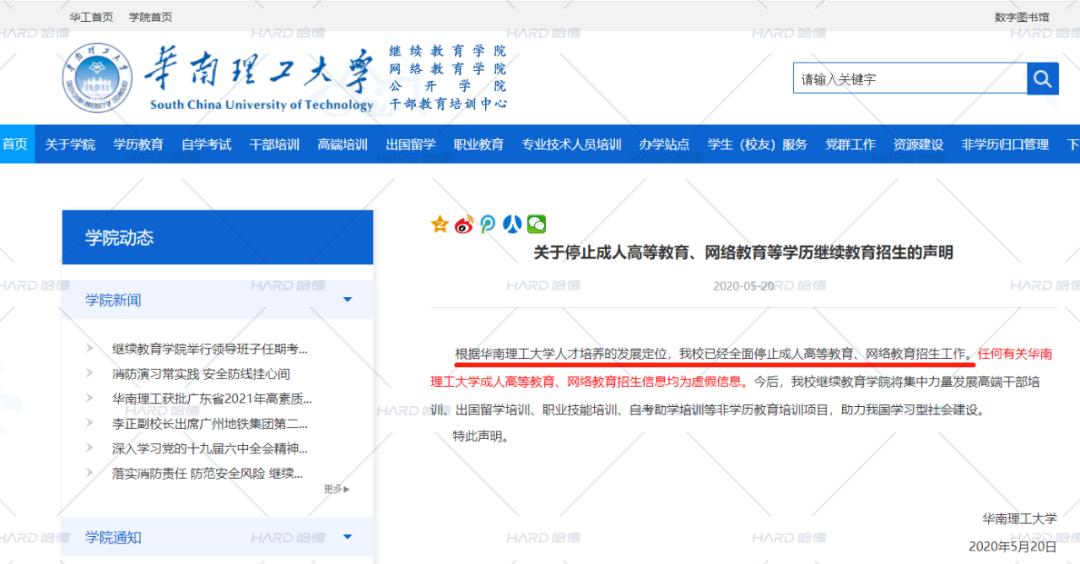Click the blue Renren share icon
Viewport: 1080px width, 564px height.
pyautogui.click(x=512, y=224)
